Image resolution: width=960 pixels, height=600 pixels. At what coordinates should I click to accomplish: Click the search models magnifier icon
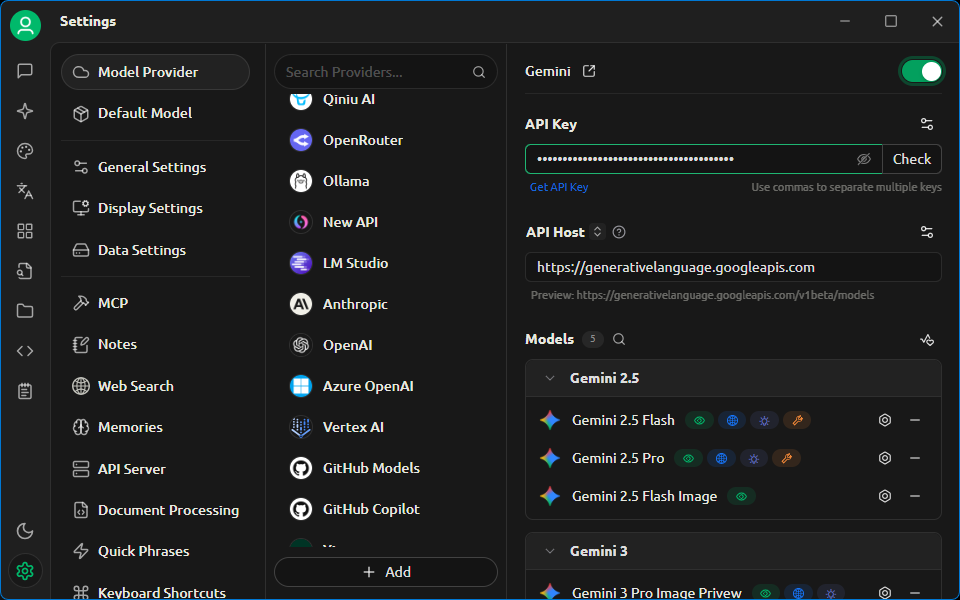pyautogui.click(x=619, y=339)
